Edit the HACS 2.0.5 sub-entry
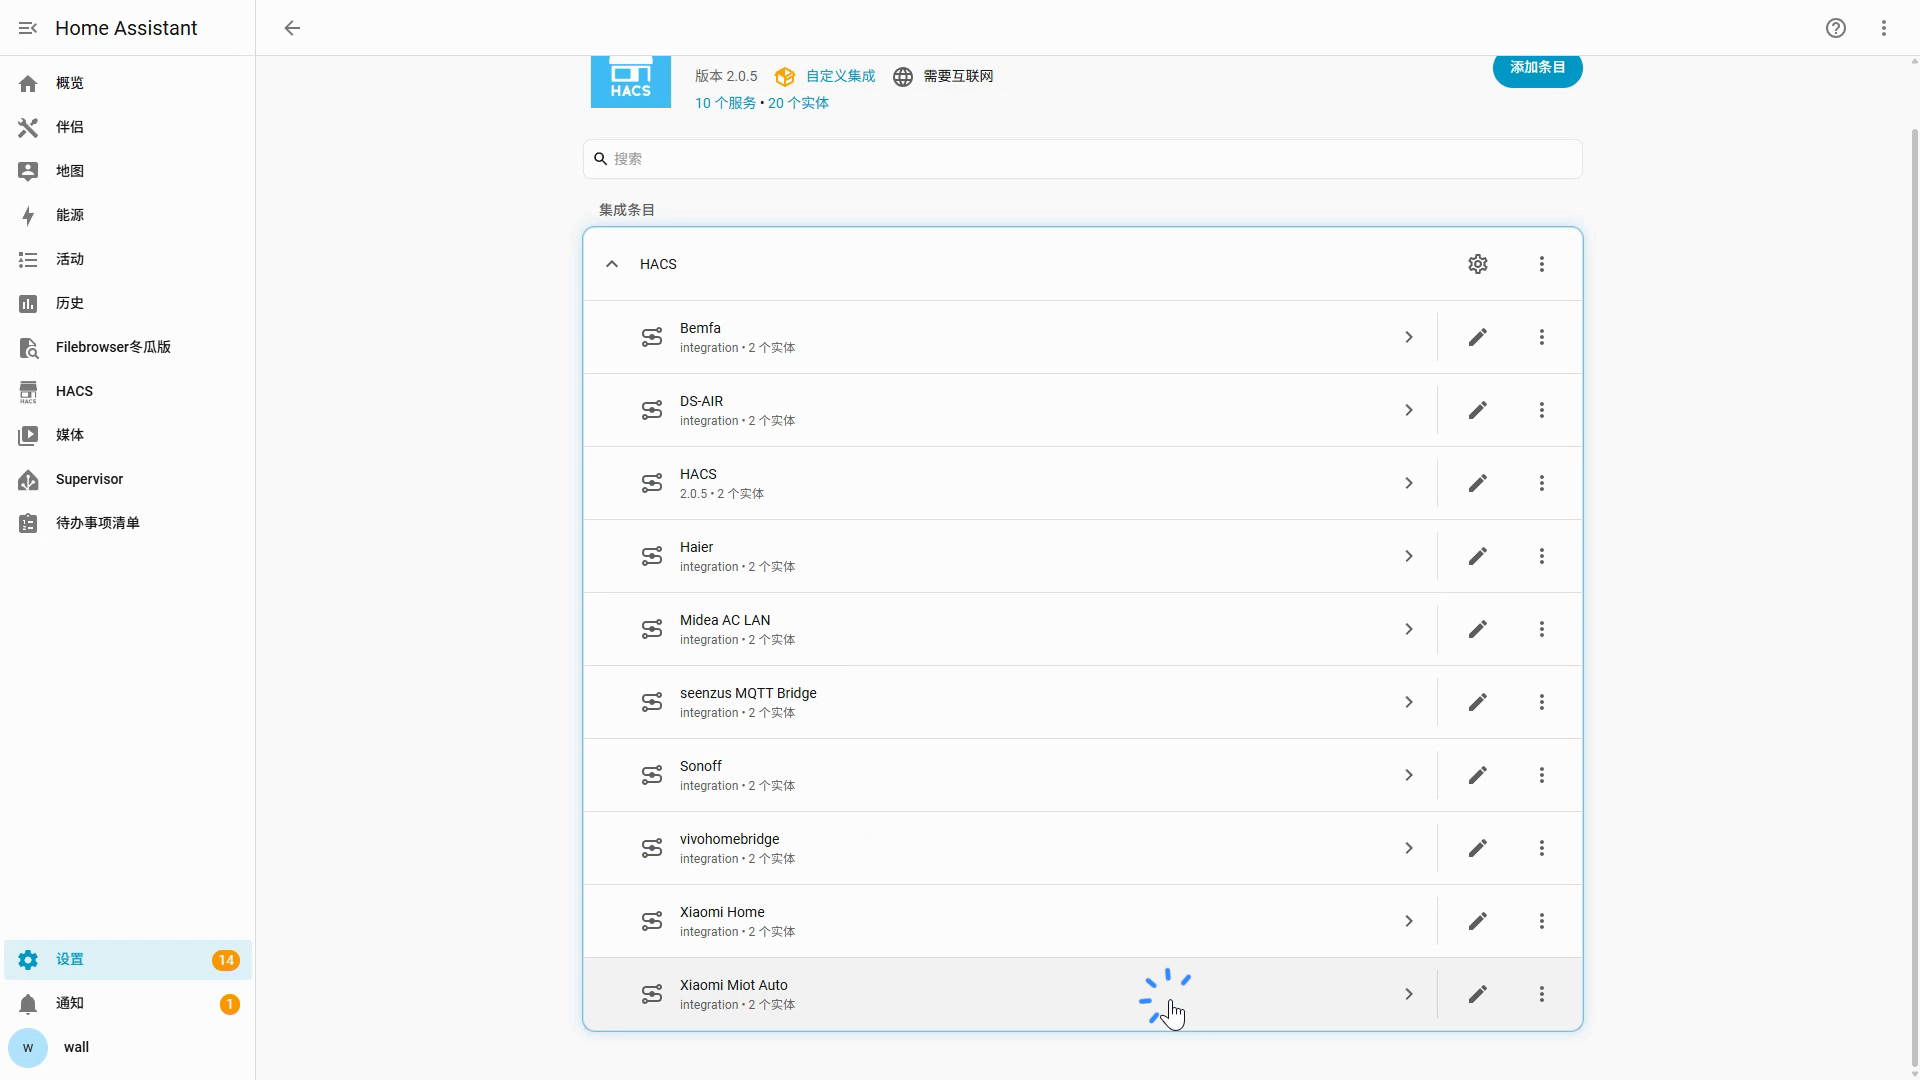Image resolution: width=1920 pixels, height=1080 pixels. click(x=1478, y=483)
